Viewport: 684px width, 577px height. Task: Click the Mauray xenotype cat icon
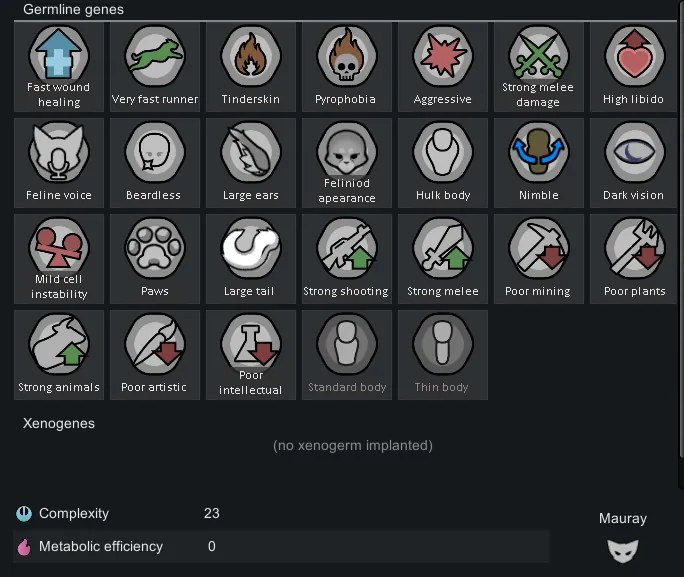623,551
